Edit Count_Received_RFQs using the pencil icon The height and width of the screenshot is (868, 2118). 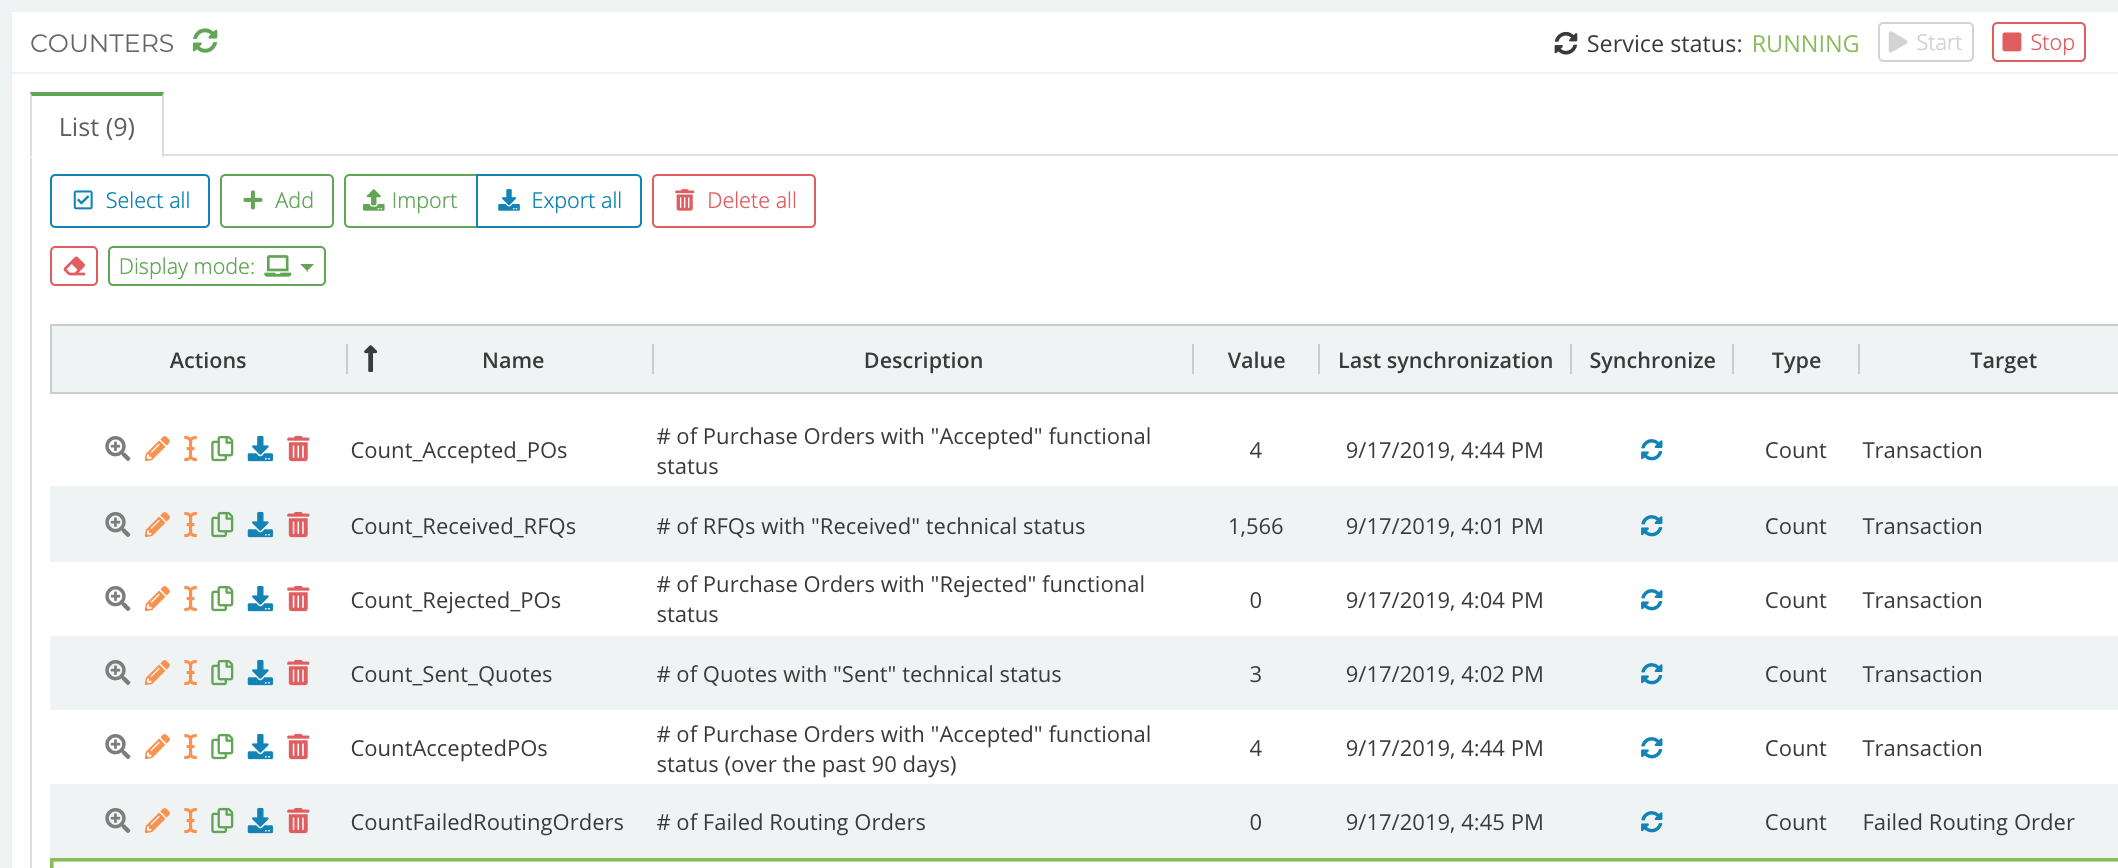157,525
